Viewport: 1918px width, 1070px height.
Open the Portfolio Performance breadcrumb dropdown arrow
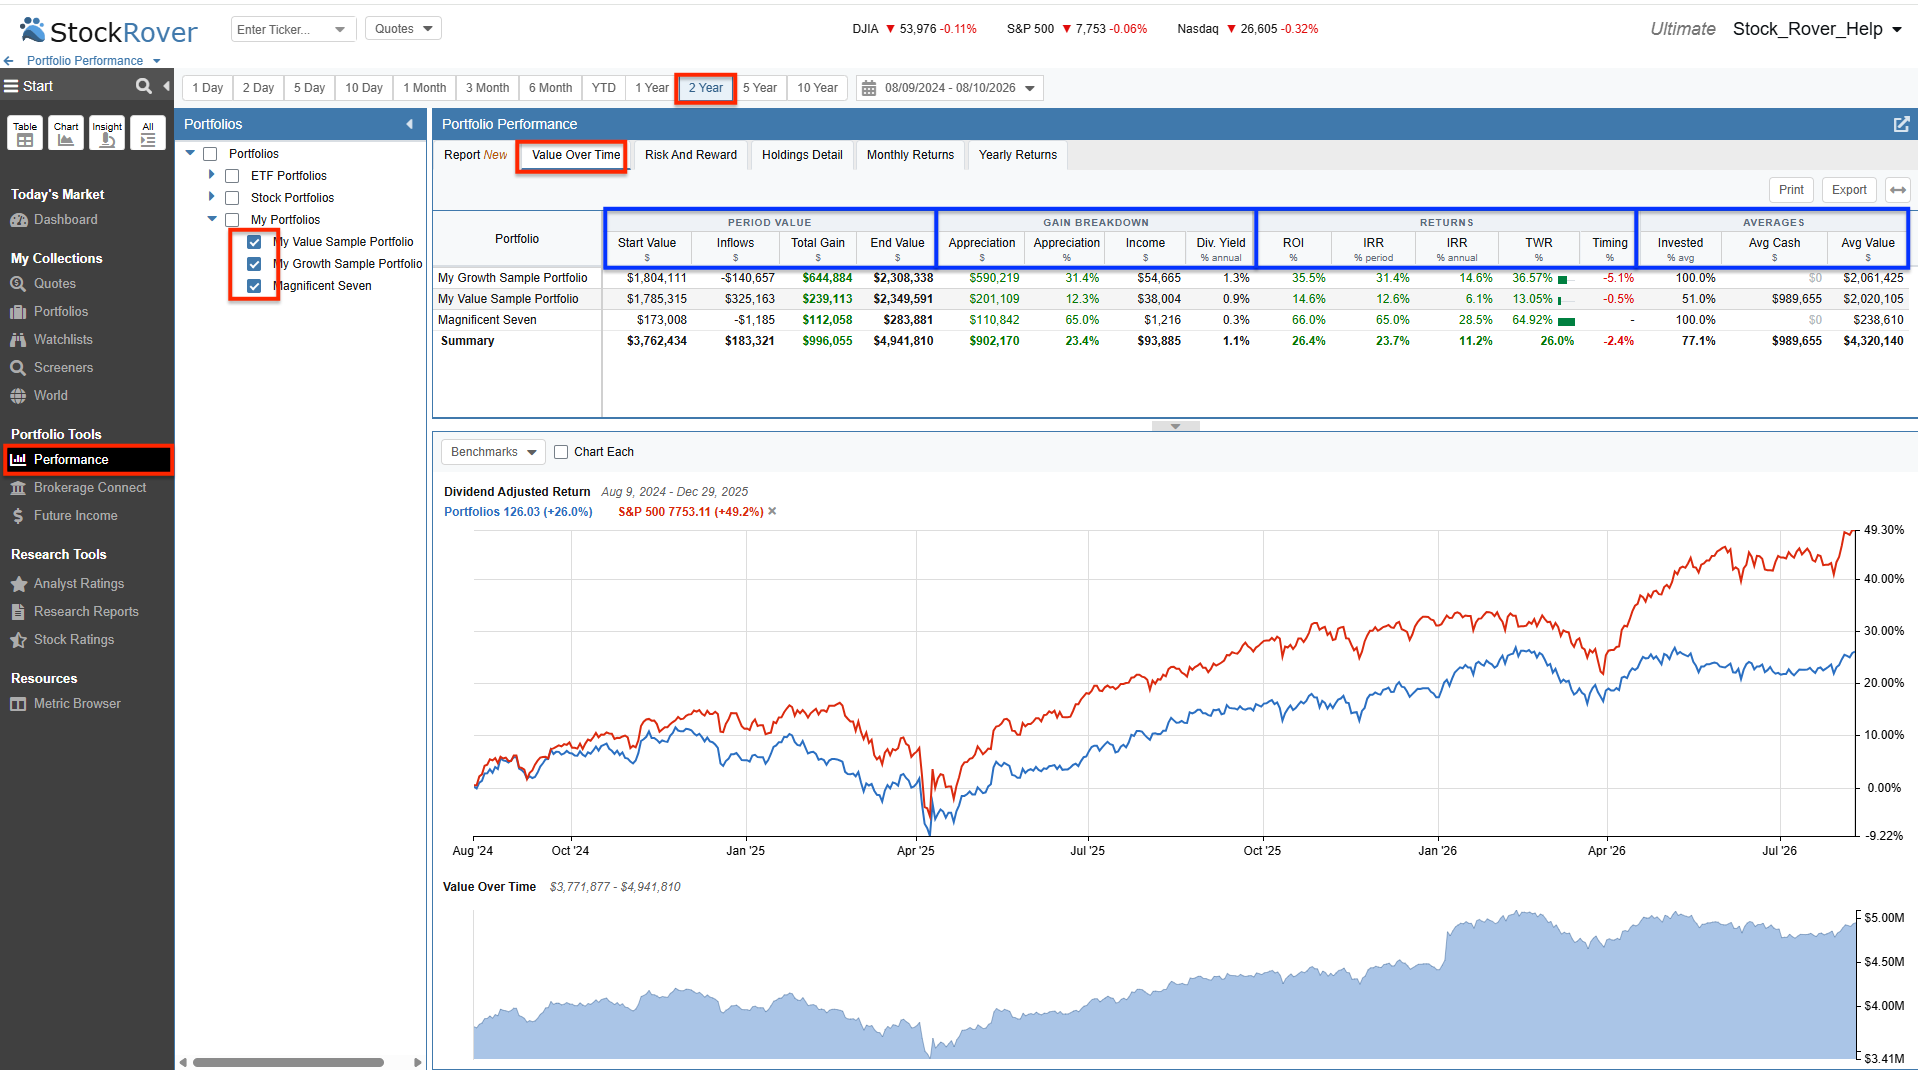[x=156, y=61]
